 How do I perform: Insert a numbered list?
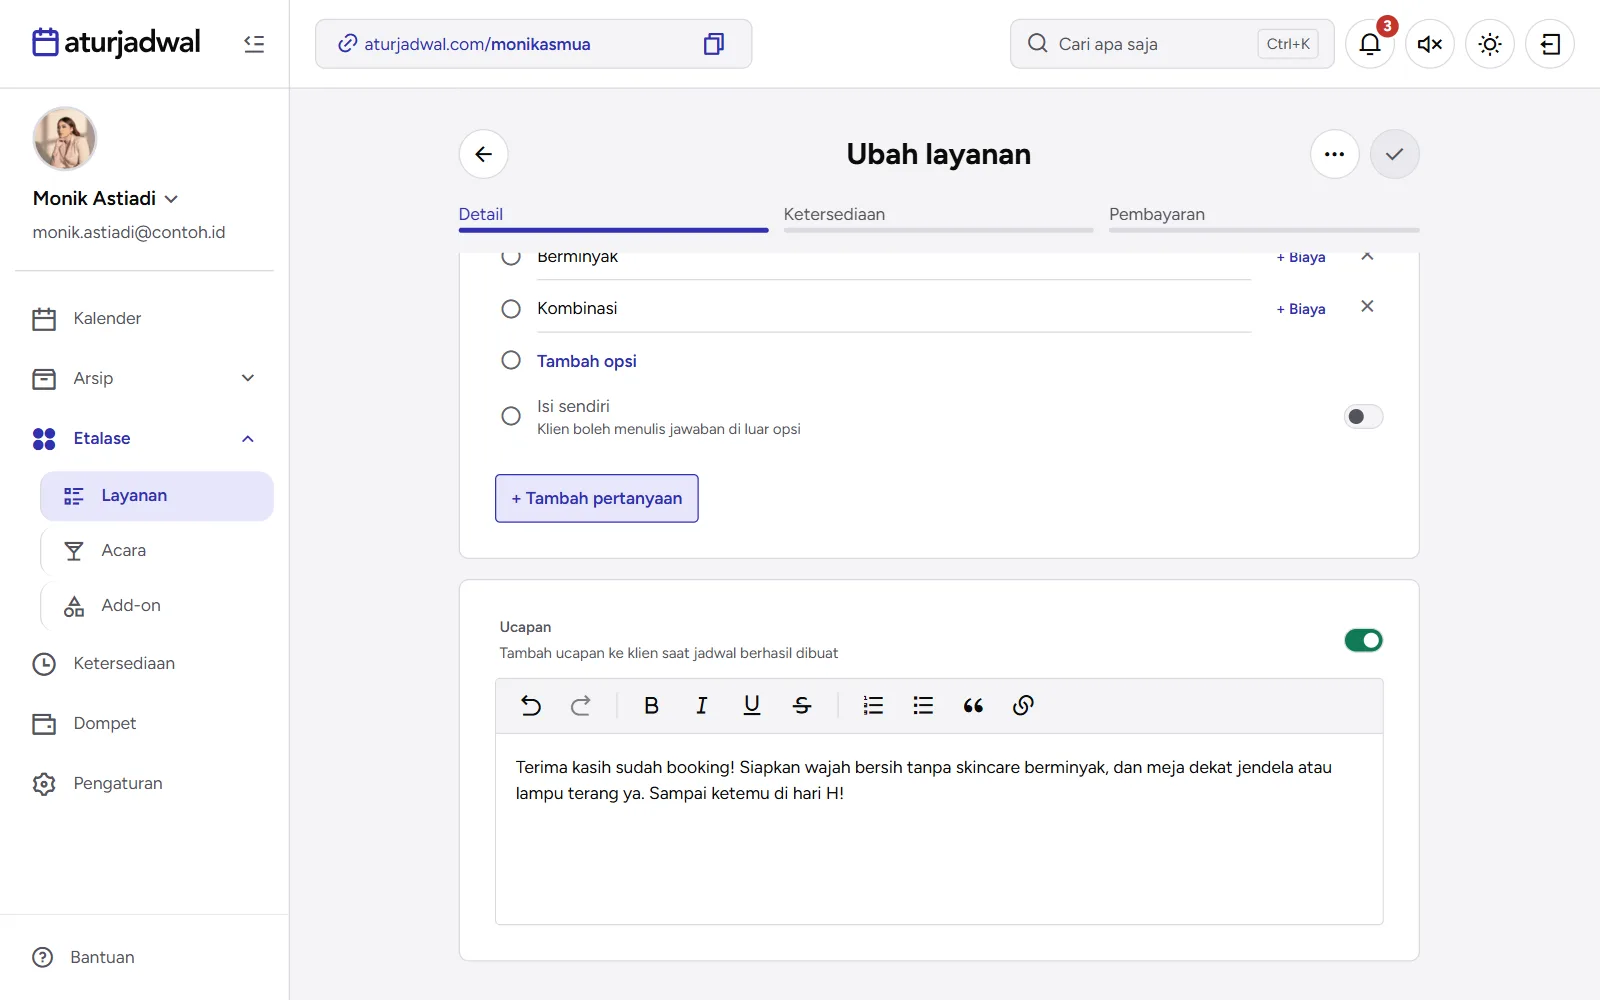(873, 706)
